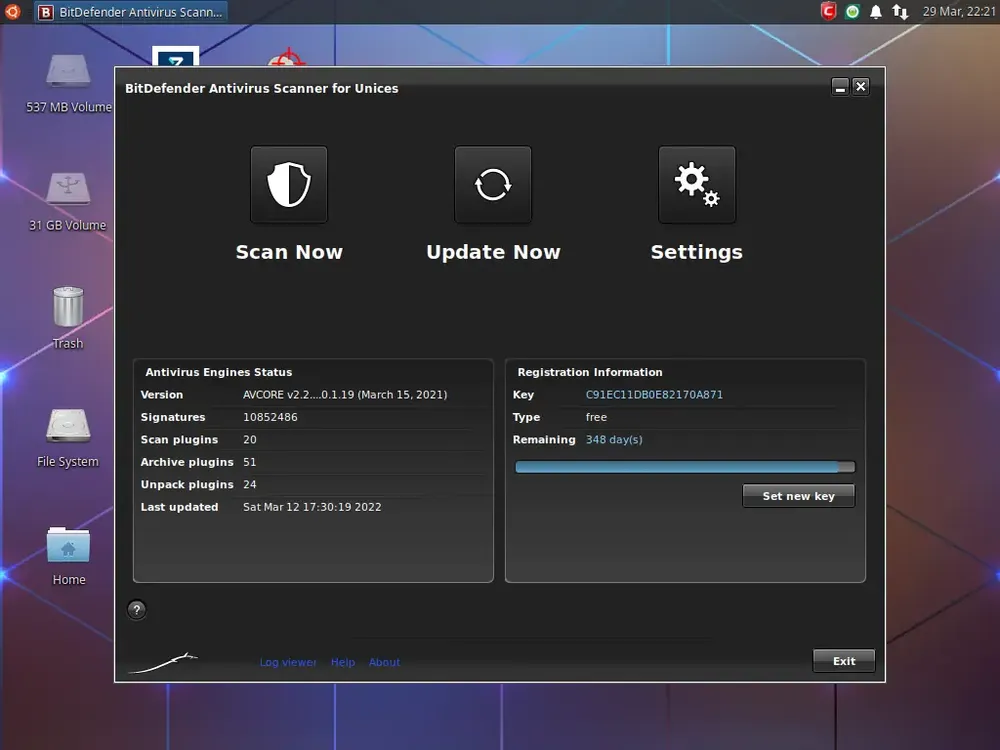1000x750 pixels.
Task: Click the network arrows tray icon
Action: pos(900,12)
